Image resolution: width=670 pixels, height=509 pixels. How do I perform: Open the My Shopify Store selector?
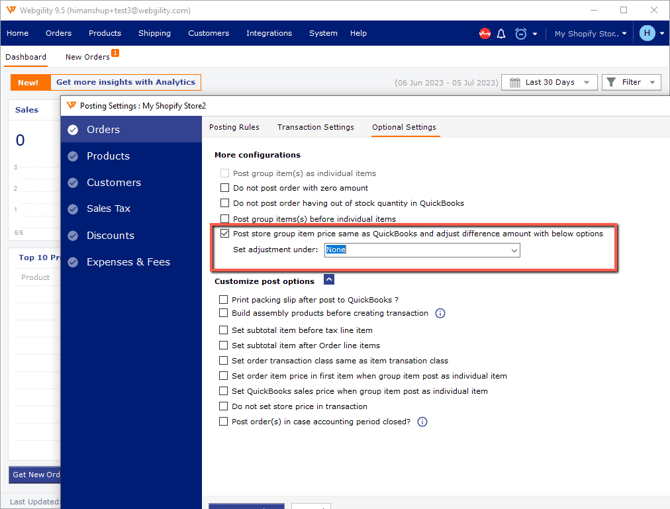click(591, 33)
